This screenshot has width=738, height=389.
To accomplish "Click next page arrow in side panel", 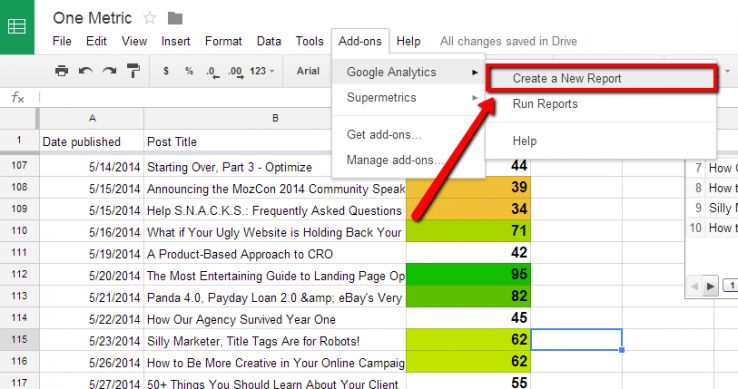I will [x=710, y=286].
